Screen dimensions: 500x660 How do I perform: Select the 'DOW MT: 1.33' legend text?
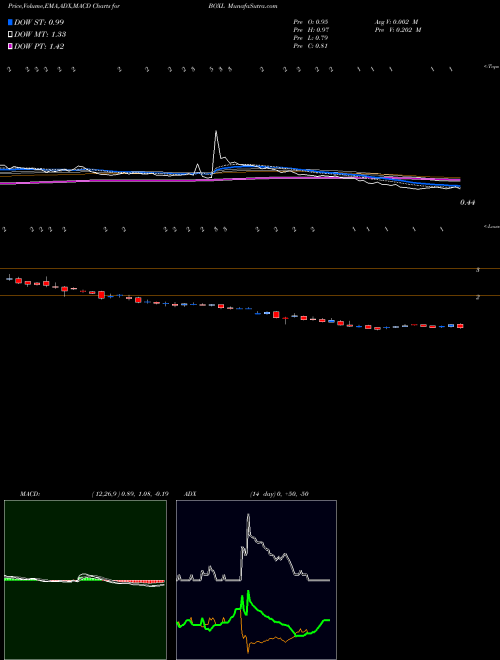click(x=40, y=35)
